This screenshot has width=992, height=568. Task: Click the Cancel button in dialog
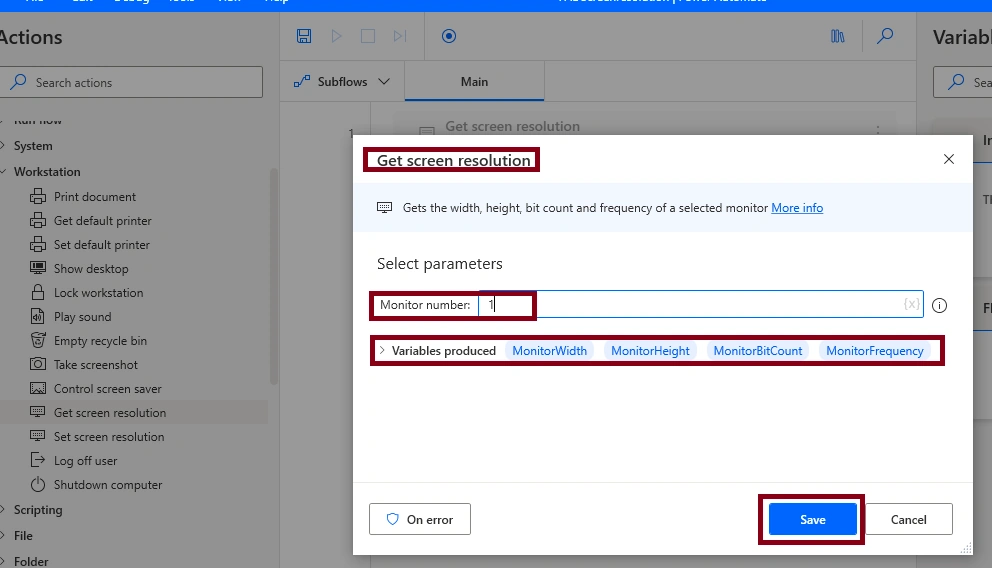click(908, 519)
